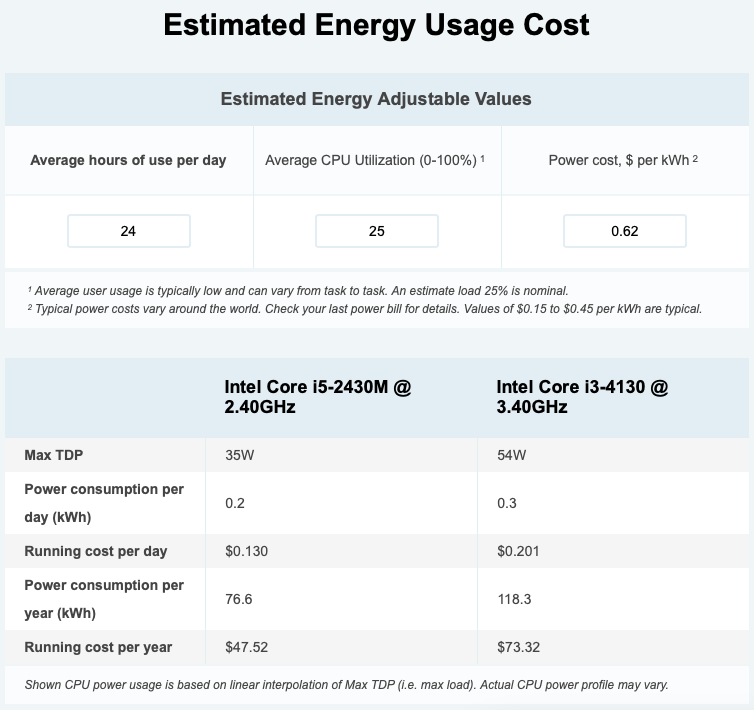Click the Estimated Energy Adjustable Values header
This screenshot has width=754, height=710.
(x=376, y=99)
